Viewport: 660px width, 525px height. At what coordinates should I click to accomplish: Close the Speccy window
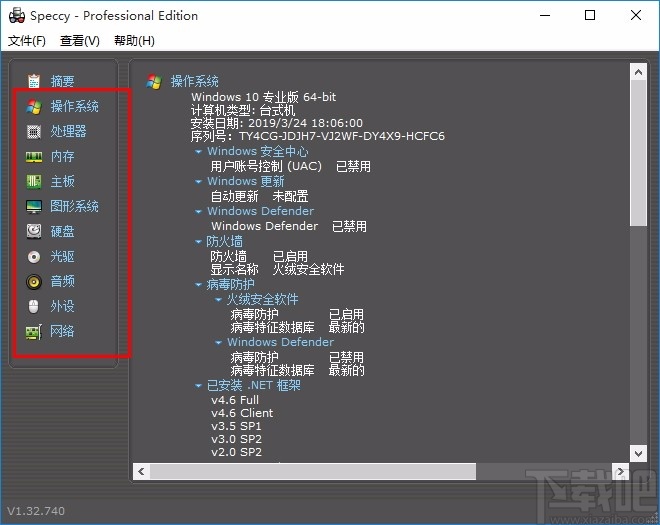636,16
